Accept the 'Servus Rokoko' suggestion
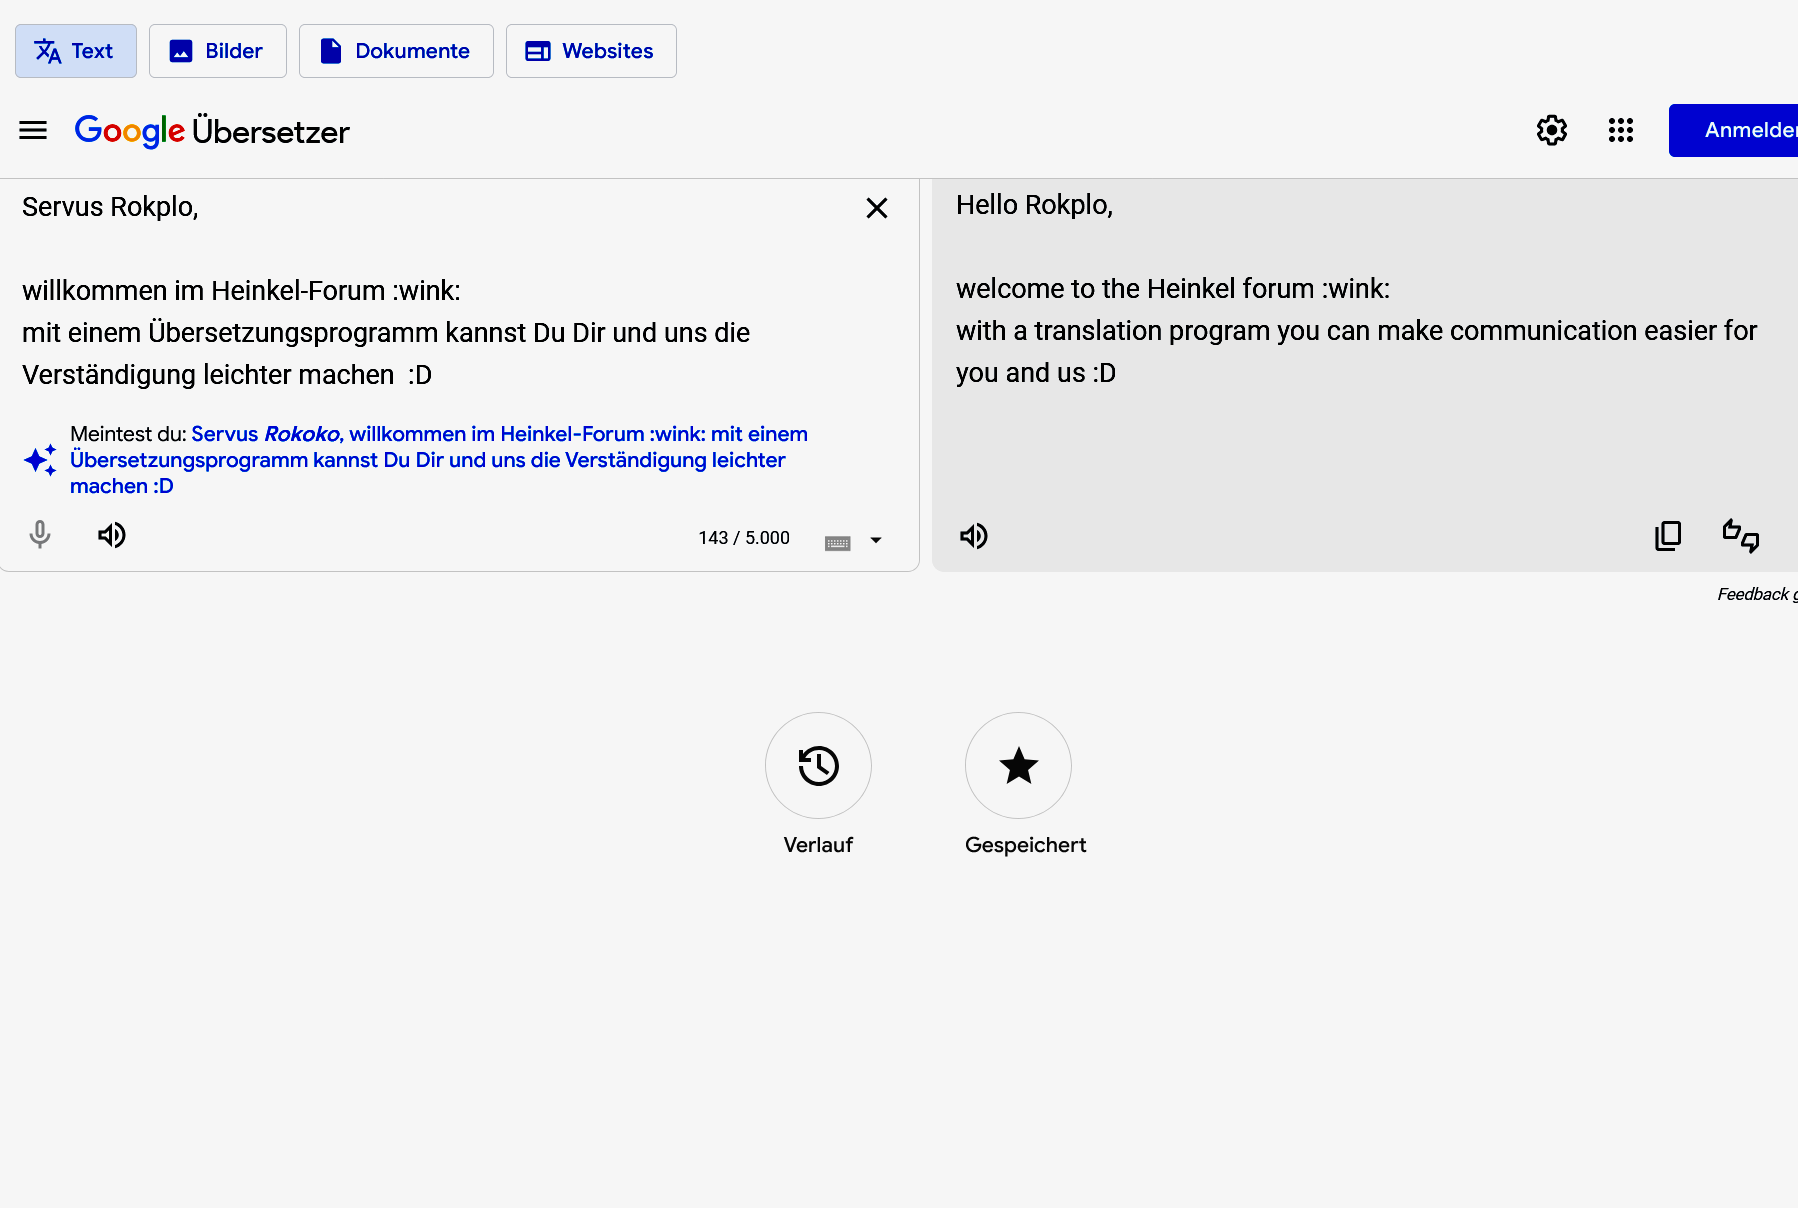The image size is (1798, 1208). click(x=439, y=460)
